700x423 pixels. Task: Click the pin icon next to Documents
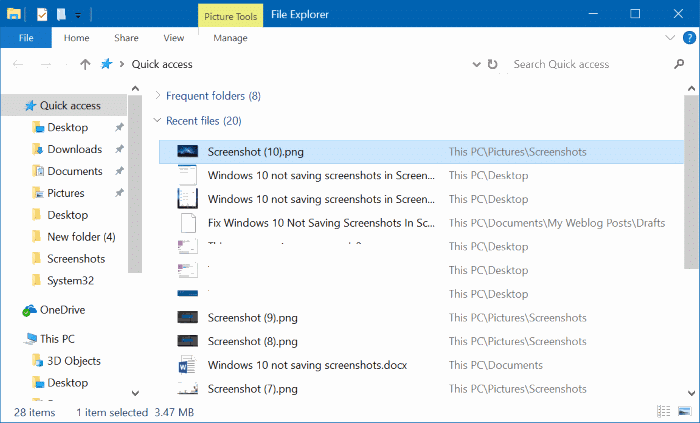[119, 171]
